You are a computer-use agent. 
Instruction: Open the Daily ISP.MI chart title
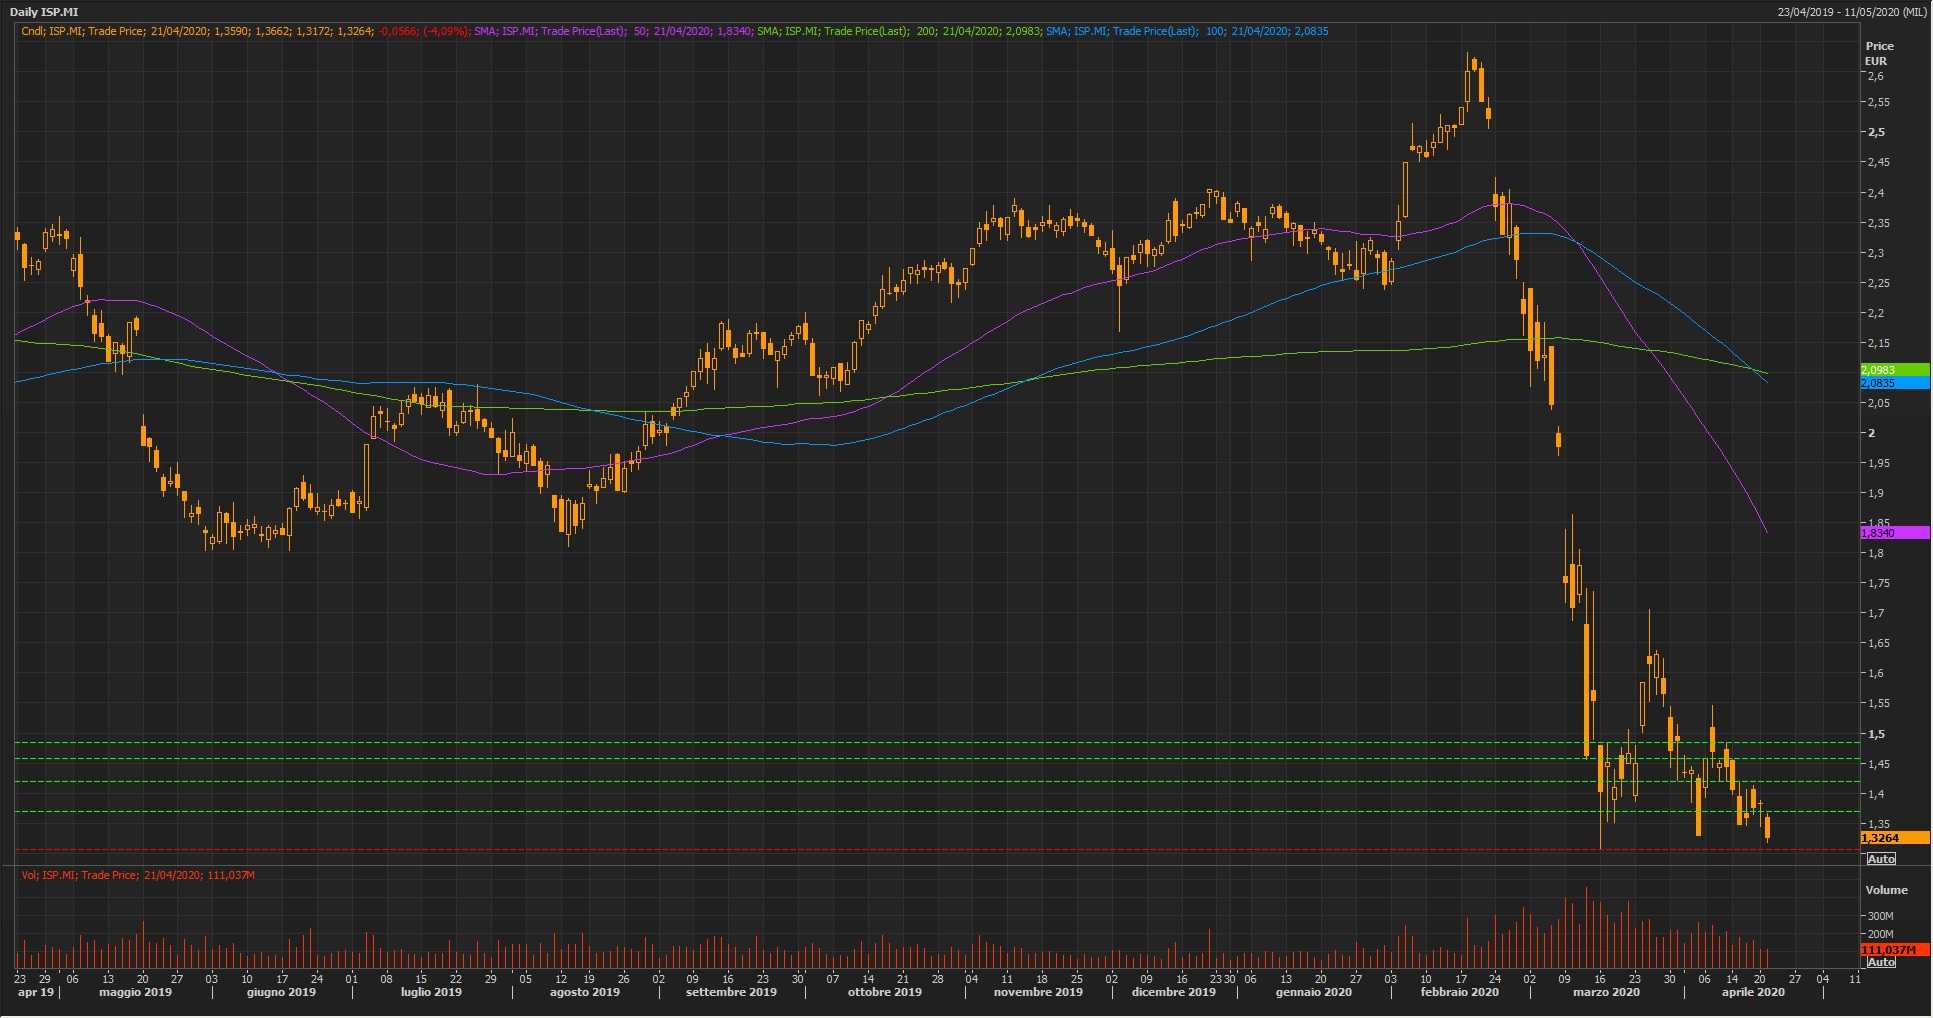click(44, 12)
